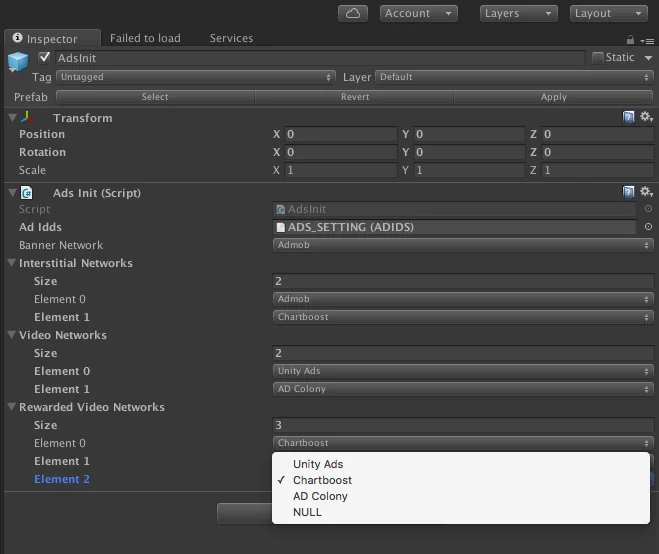The image size is (659, 554).
Task: Open Ads Init script help icon
Action: tap(628, 192)
